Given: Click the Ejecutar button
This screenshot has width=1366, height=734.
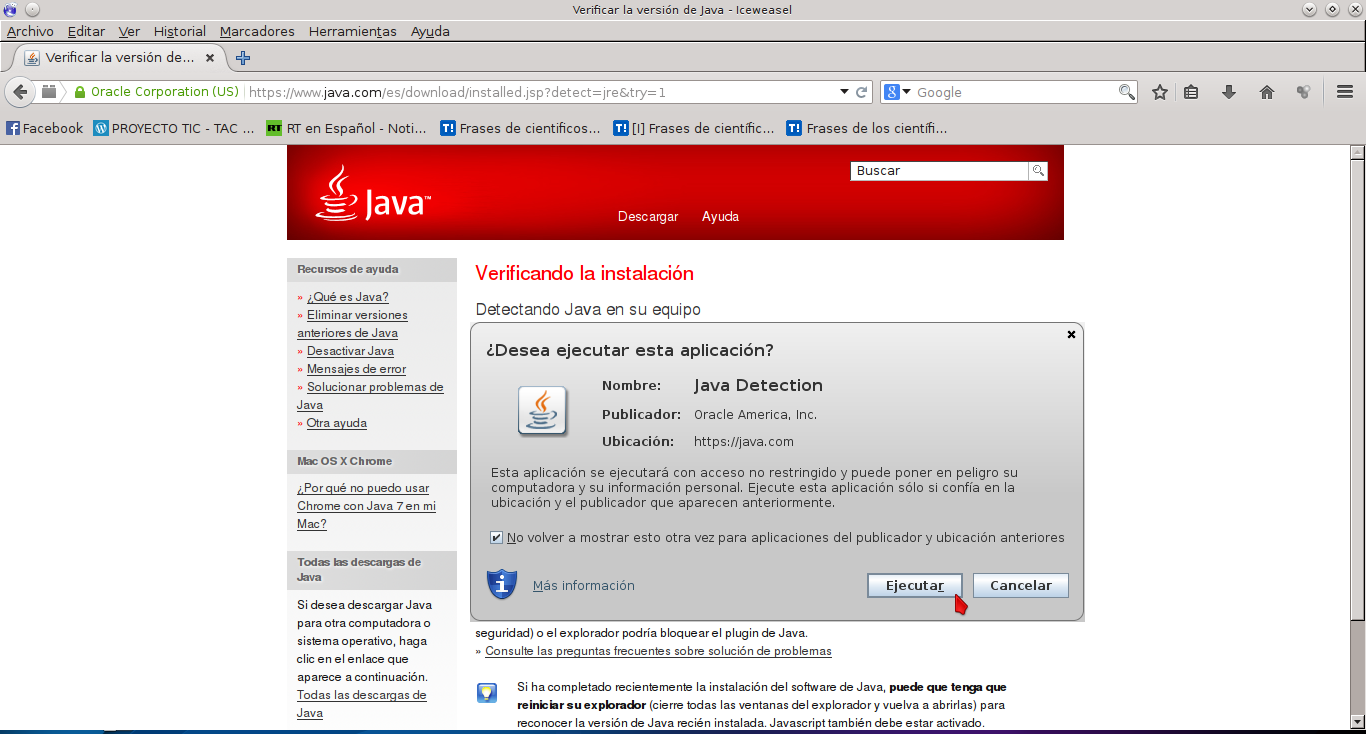Looking at the screenshot, I should 914,585.
